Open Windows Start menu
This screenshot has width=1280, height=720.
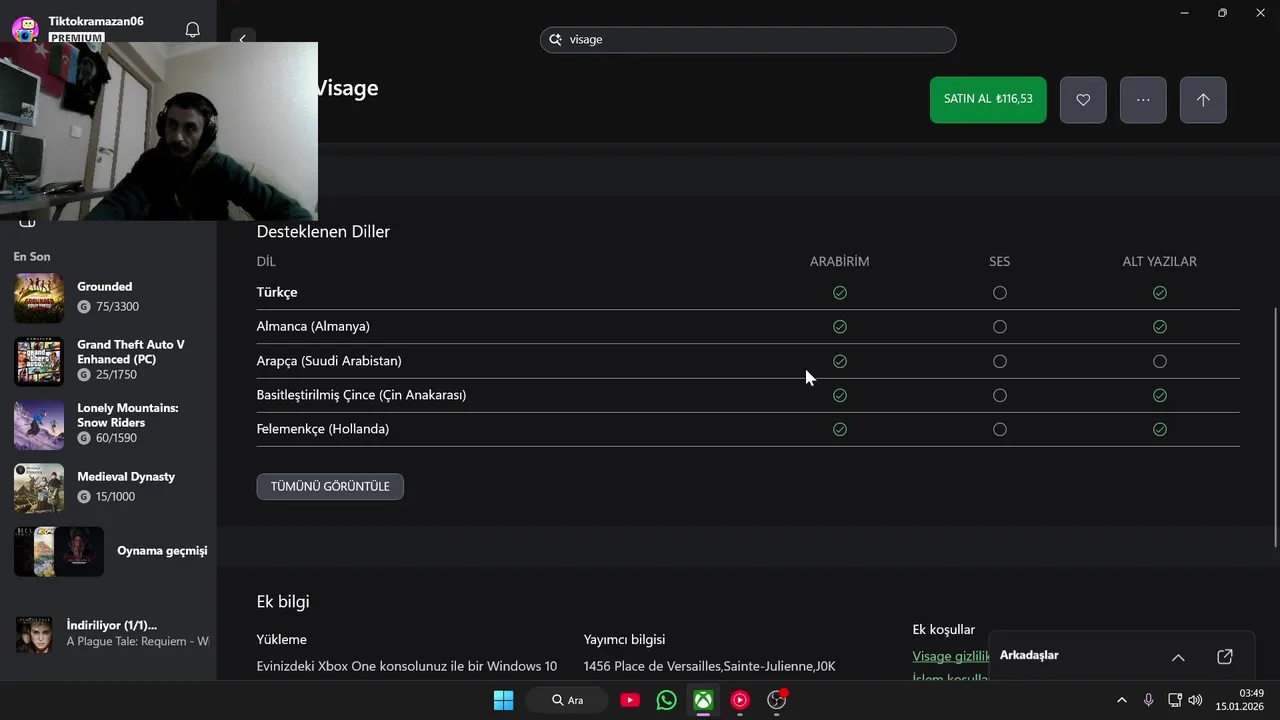click(x=503, y=700)
